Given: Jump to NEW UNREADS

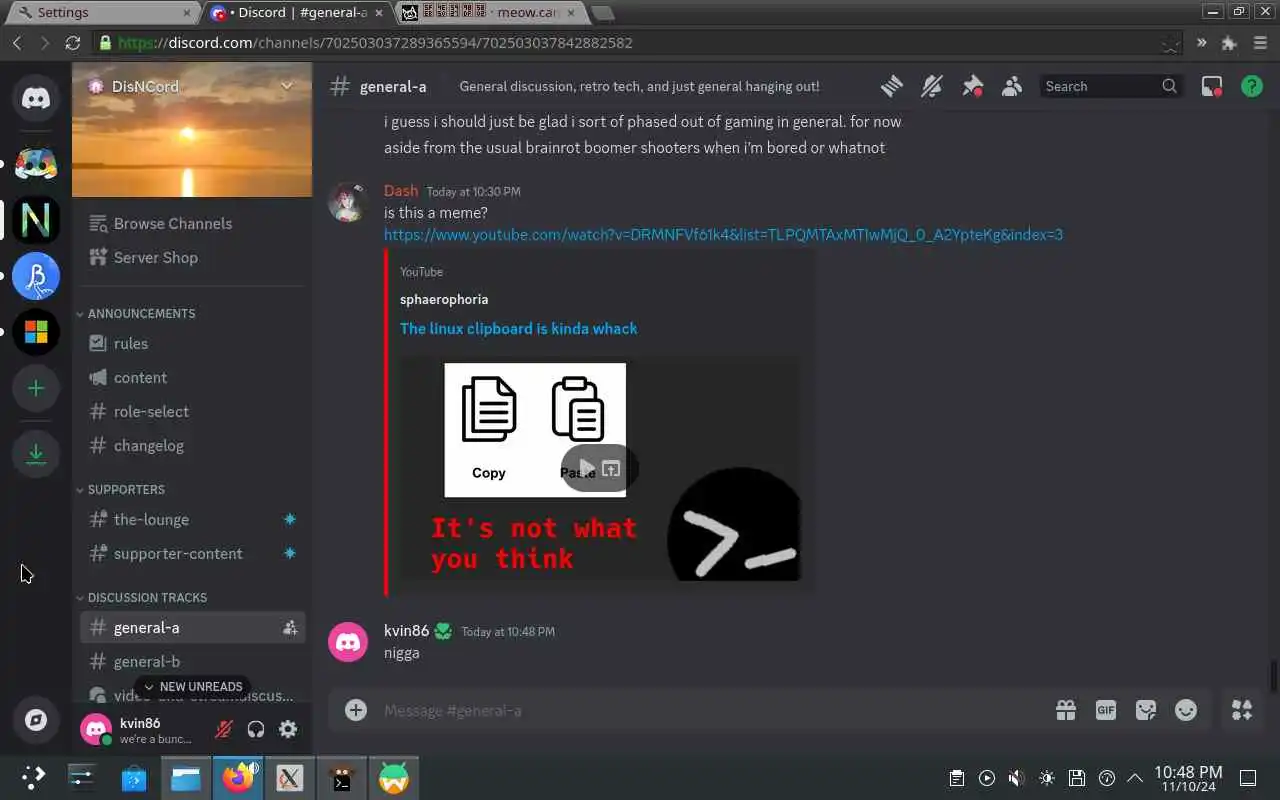Looking at the screenshot, I should pos(192,687).
